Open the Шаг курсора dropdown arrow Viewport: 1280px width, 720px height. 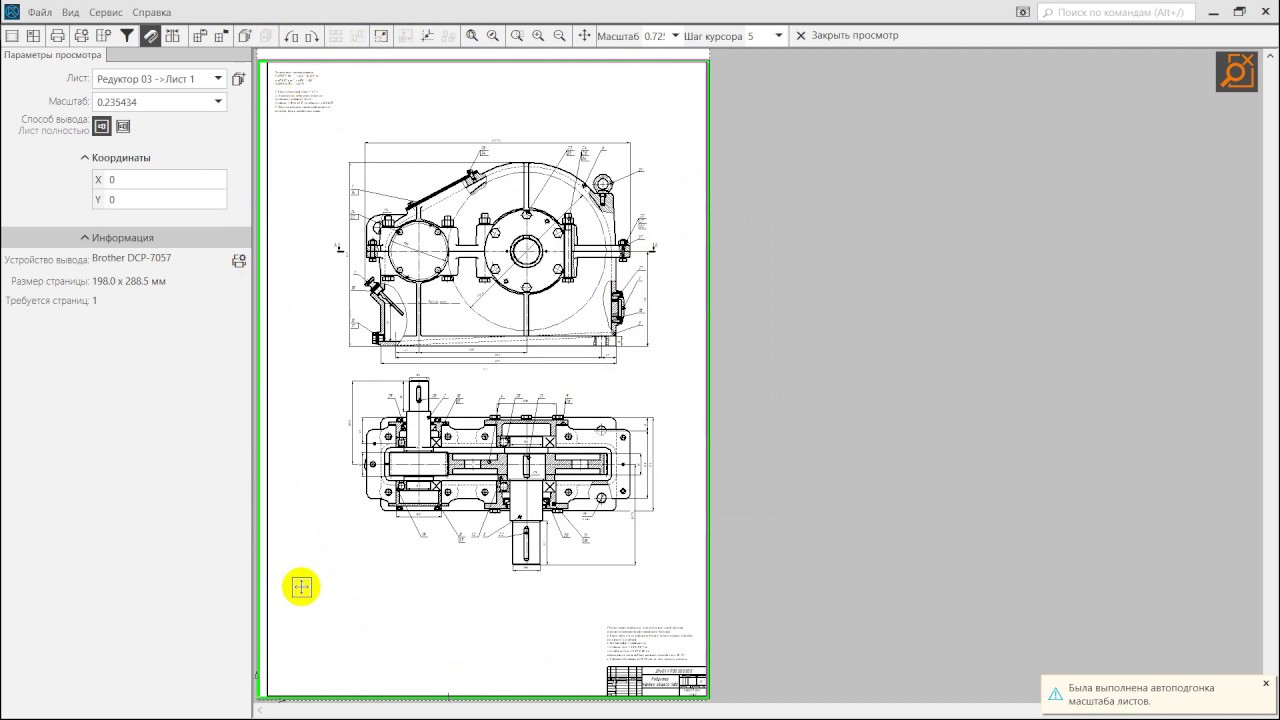click(779, 36)
